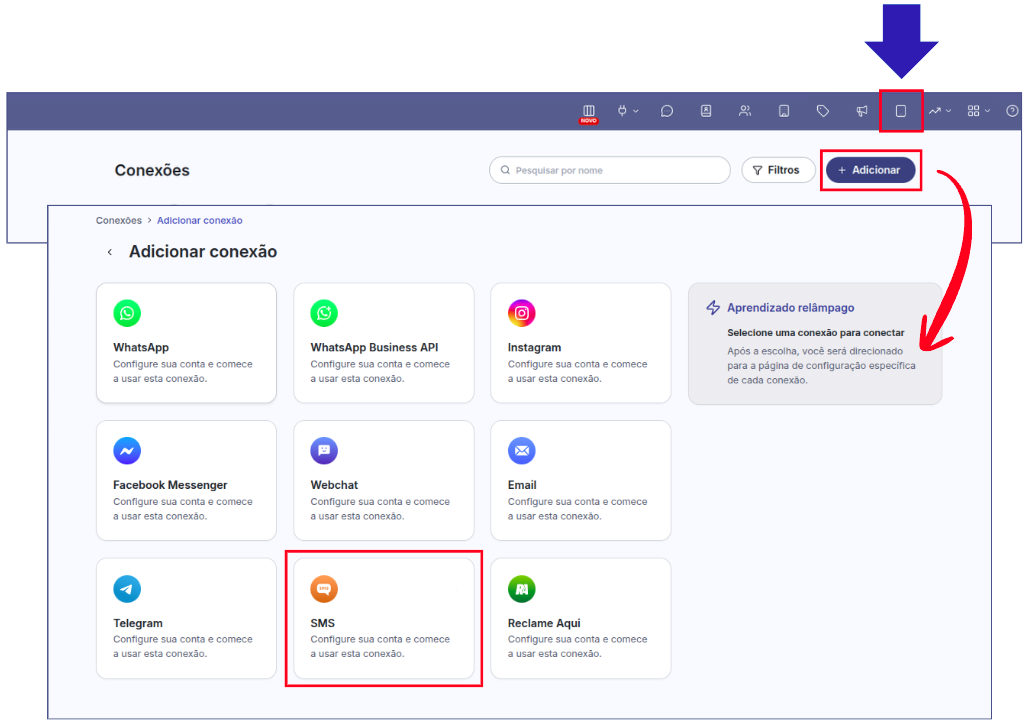Screen dimensions: 1028x728
Task: Expand the analytics chart dropdown
Action: point(939,111)
